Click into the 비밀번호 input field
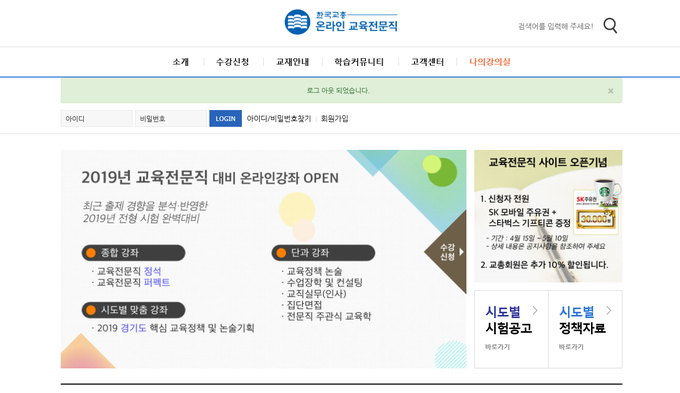The width and height of the screenshot is (680, 393). coord(171,118)
